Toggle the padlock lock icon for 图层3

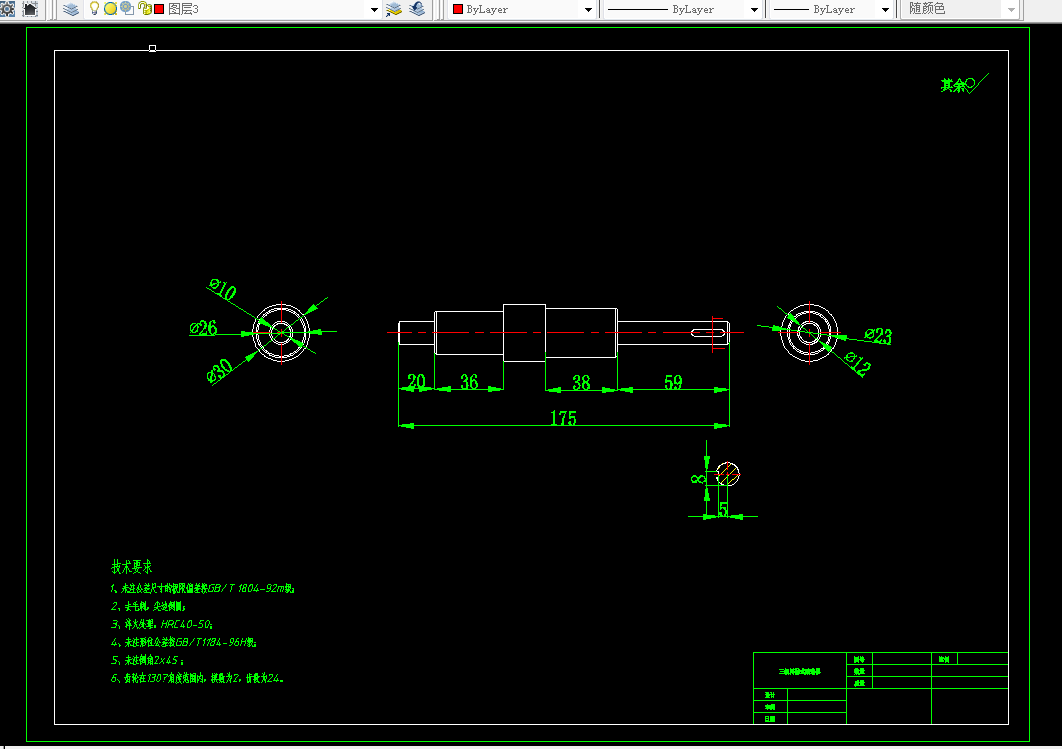(144, 9)
